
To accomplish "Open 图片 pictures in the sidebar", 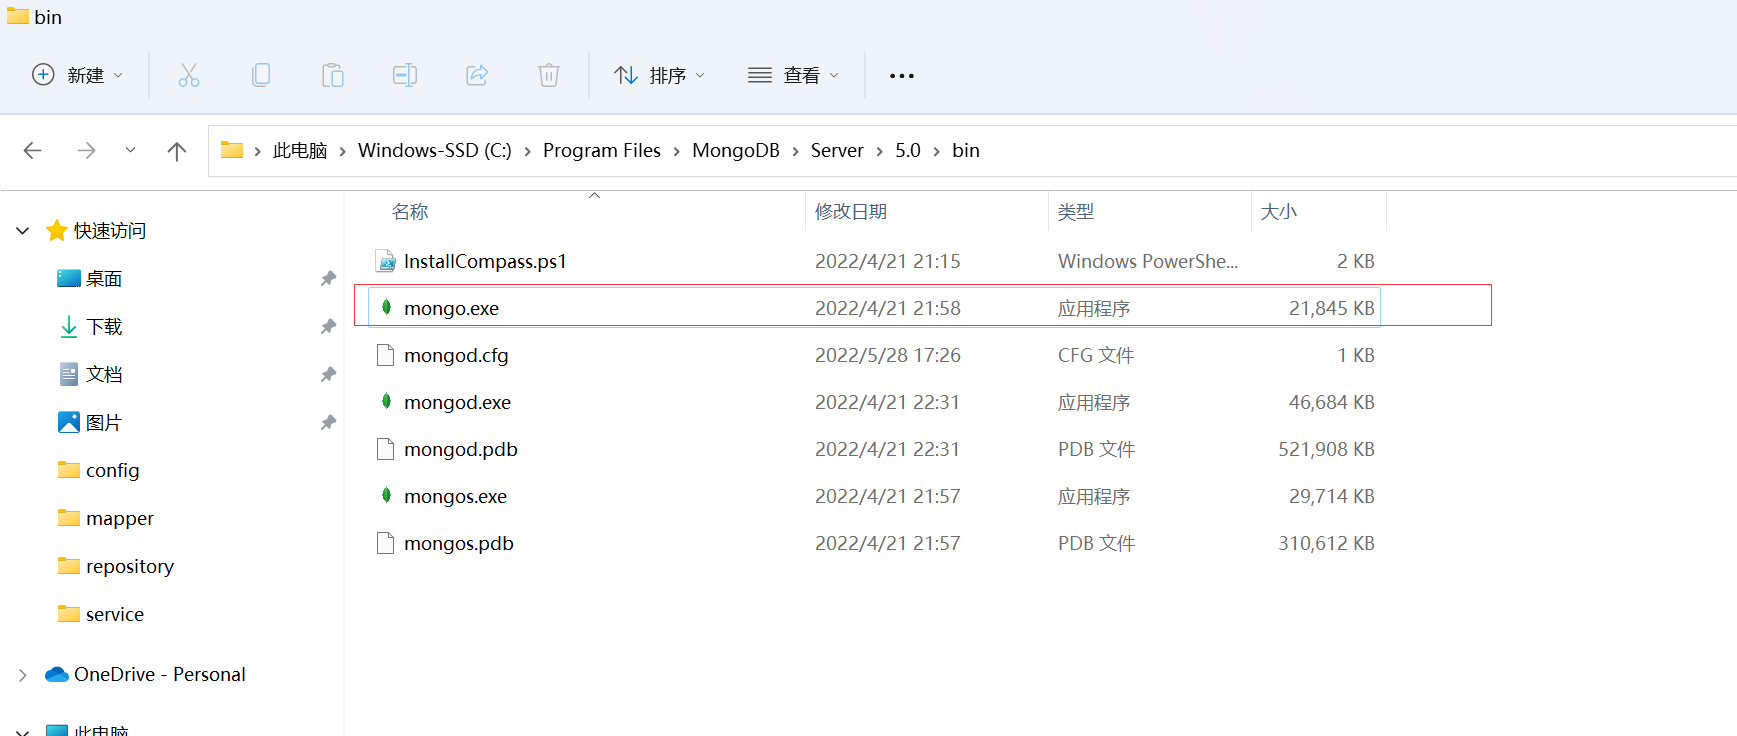I will tap(104, 423).
